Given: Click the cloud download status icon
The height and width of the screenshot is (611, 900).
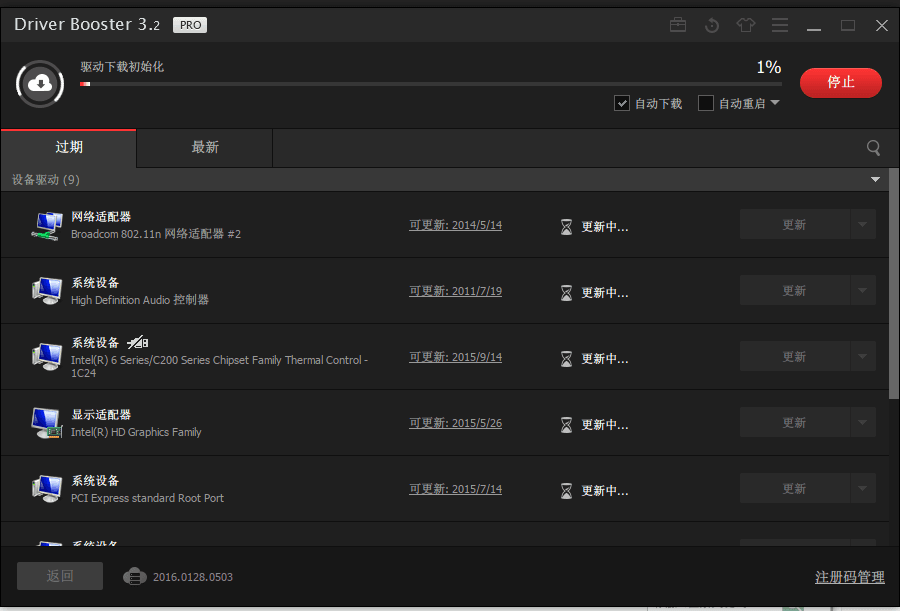Looking at the screenshot, I should (x=40, y=84).
